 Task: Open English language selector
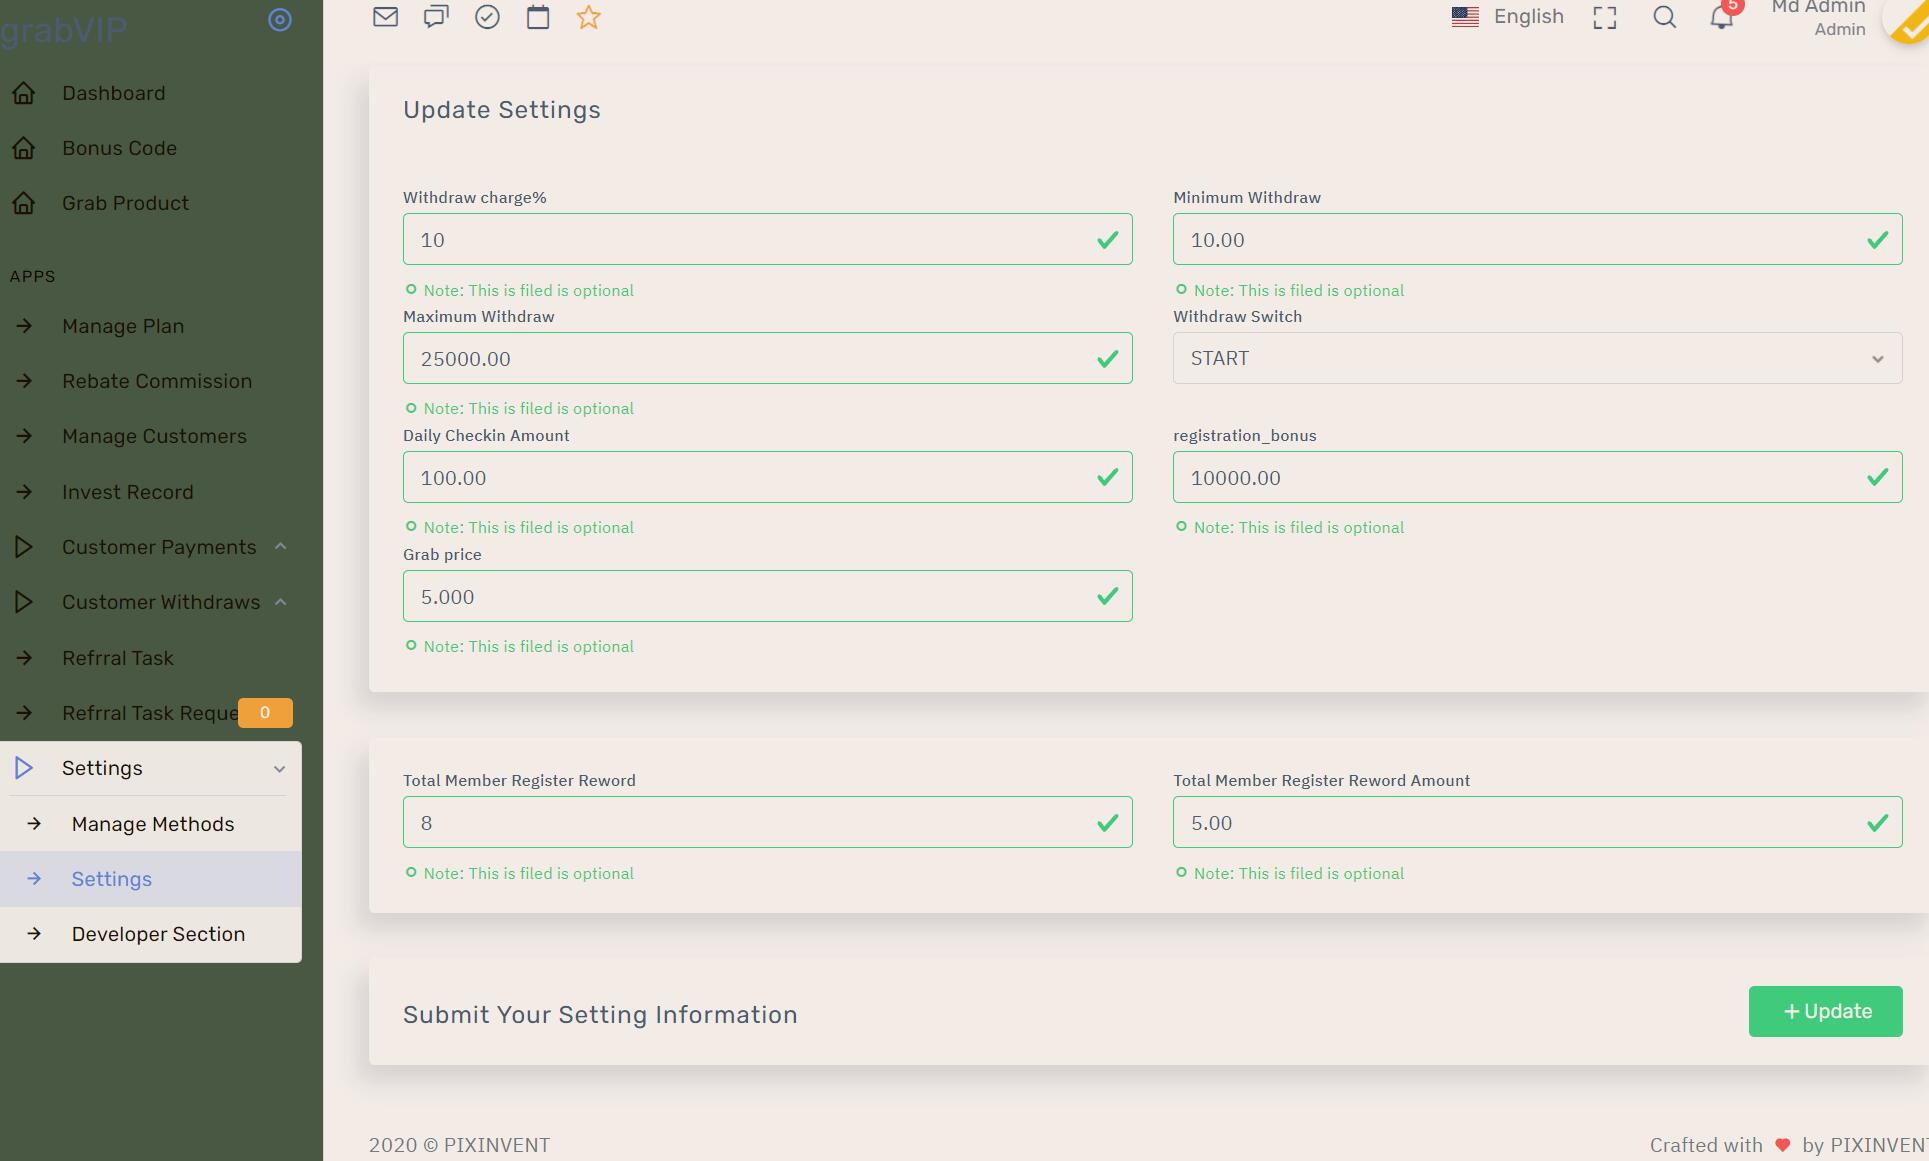pos(1508,17)
